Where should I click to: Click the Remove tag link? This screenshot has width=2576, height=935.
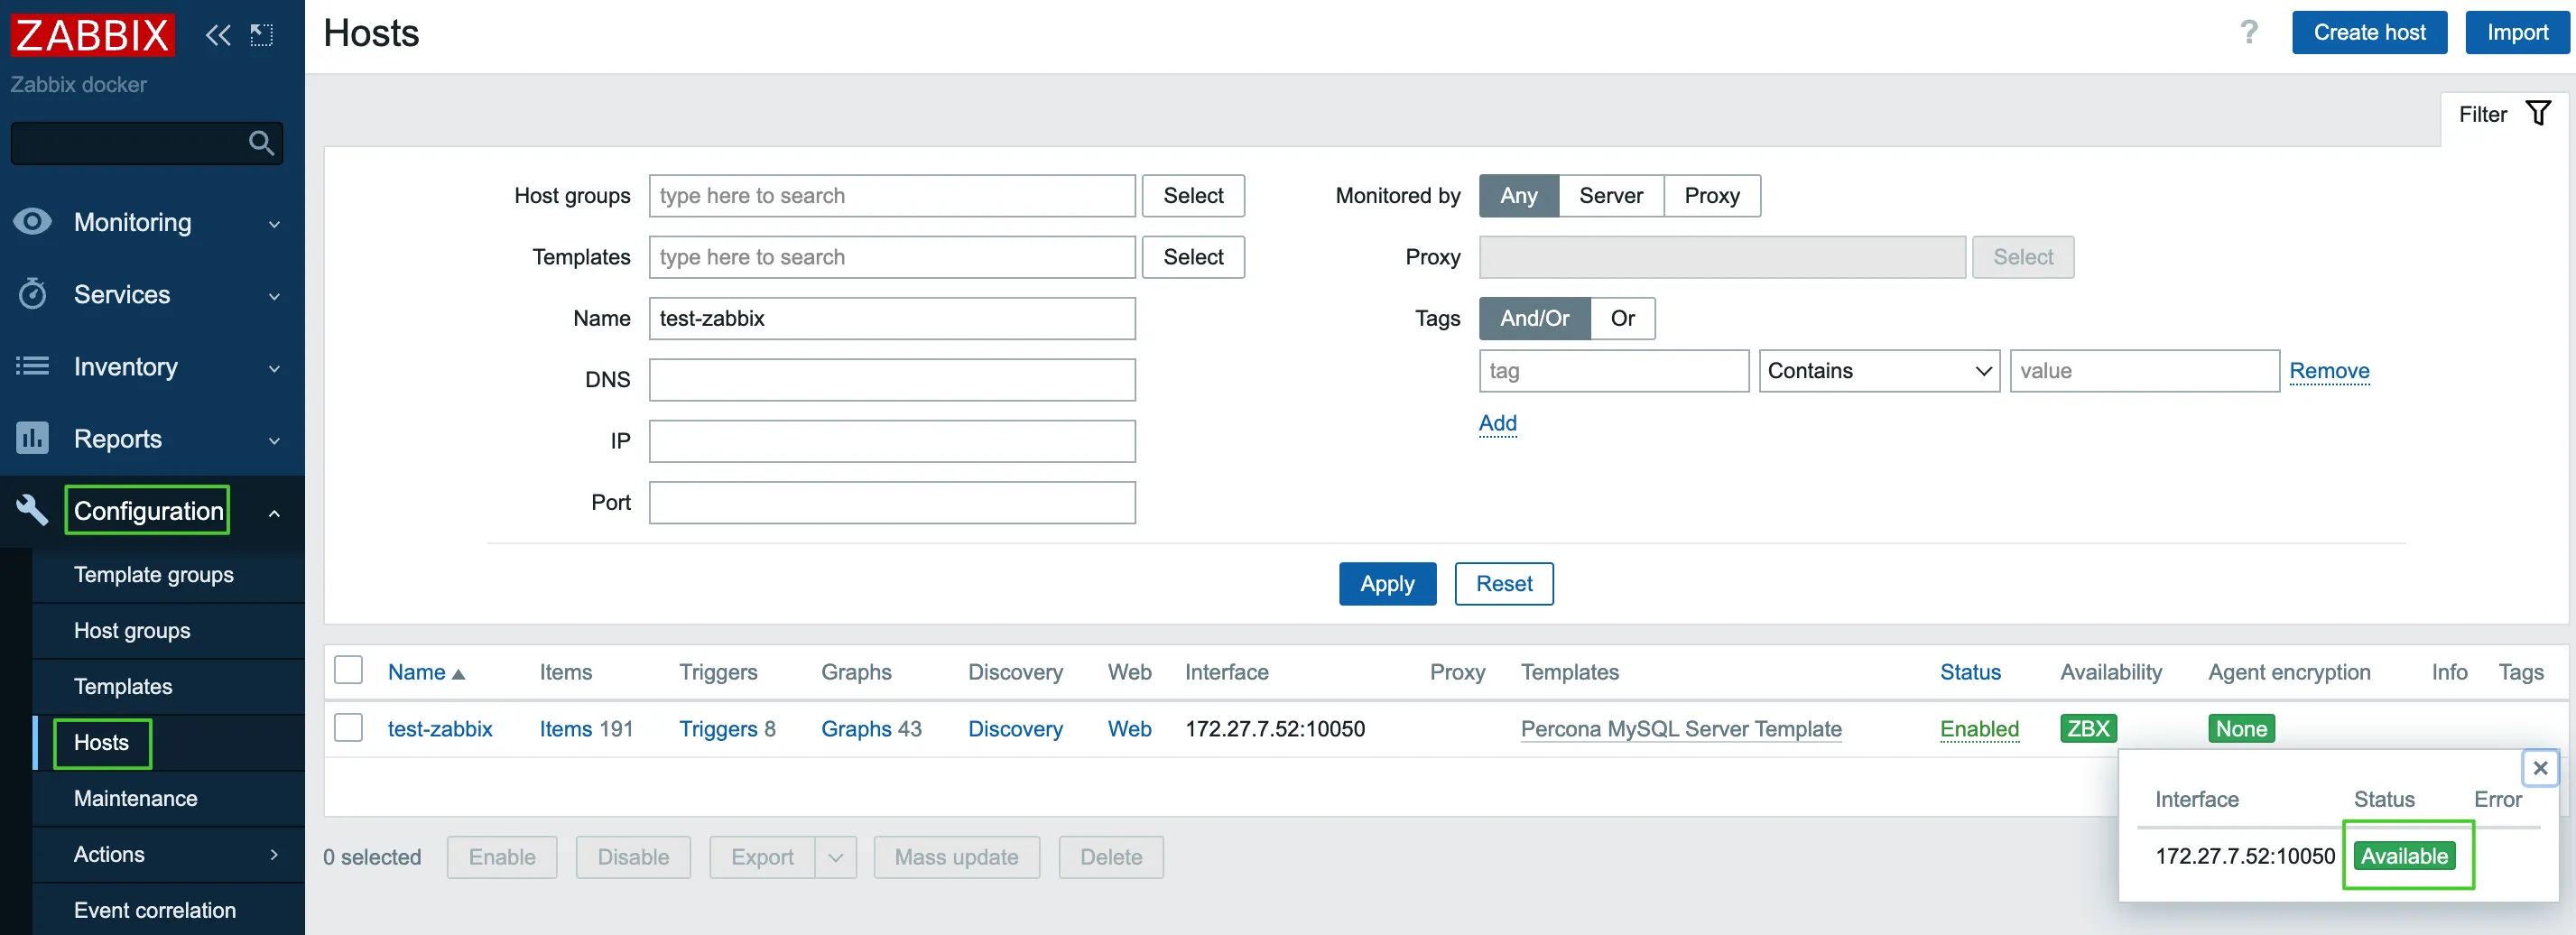tap(2328, 370)
